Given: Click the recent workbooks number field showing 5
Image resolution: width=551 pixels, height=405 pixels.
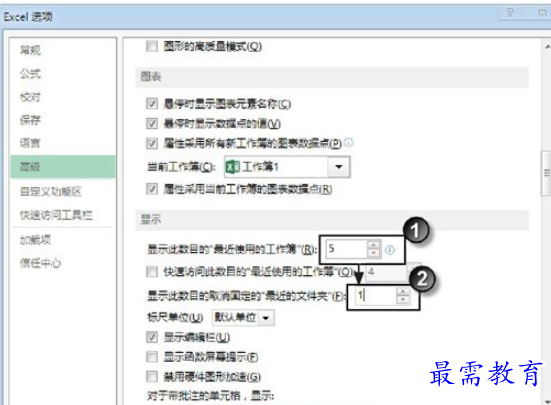Looking at the screenshot, I should click(x=346, y=249).
